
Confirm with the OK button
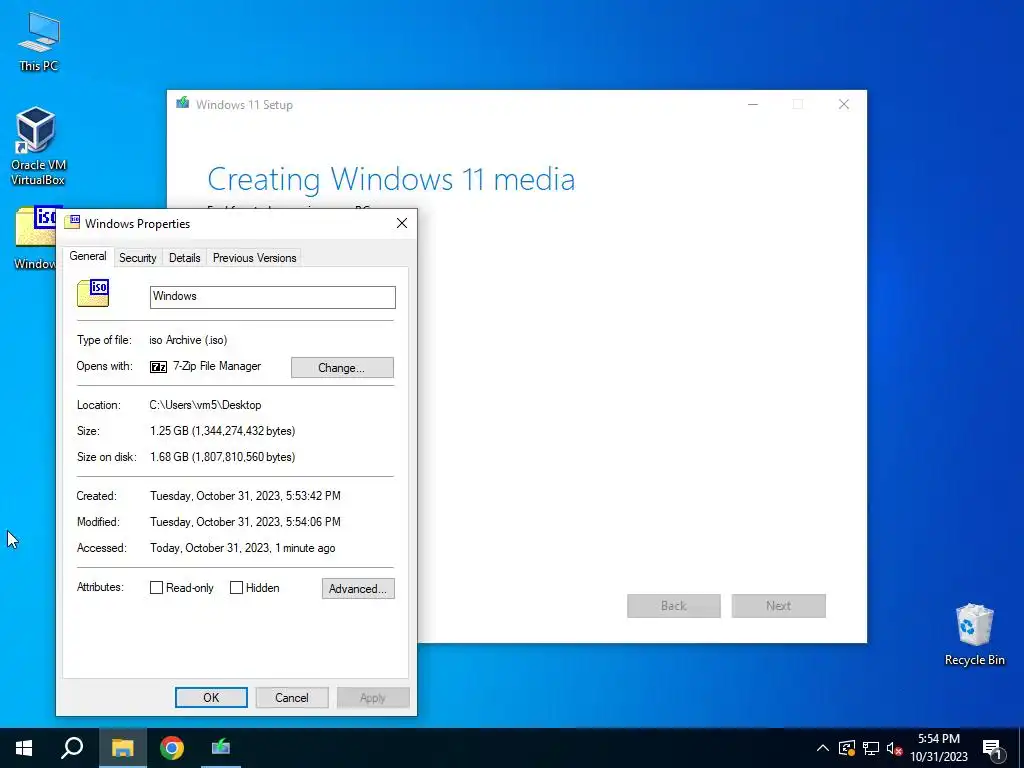211,697
